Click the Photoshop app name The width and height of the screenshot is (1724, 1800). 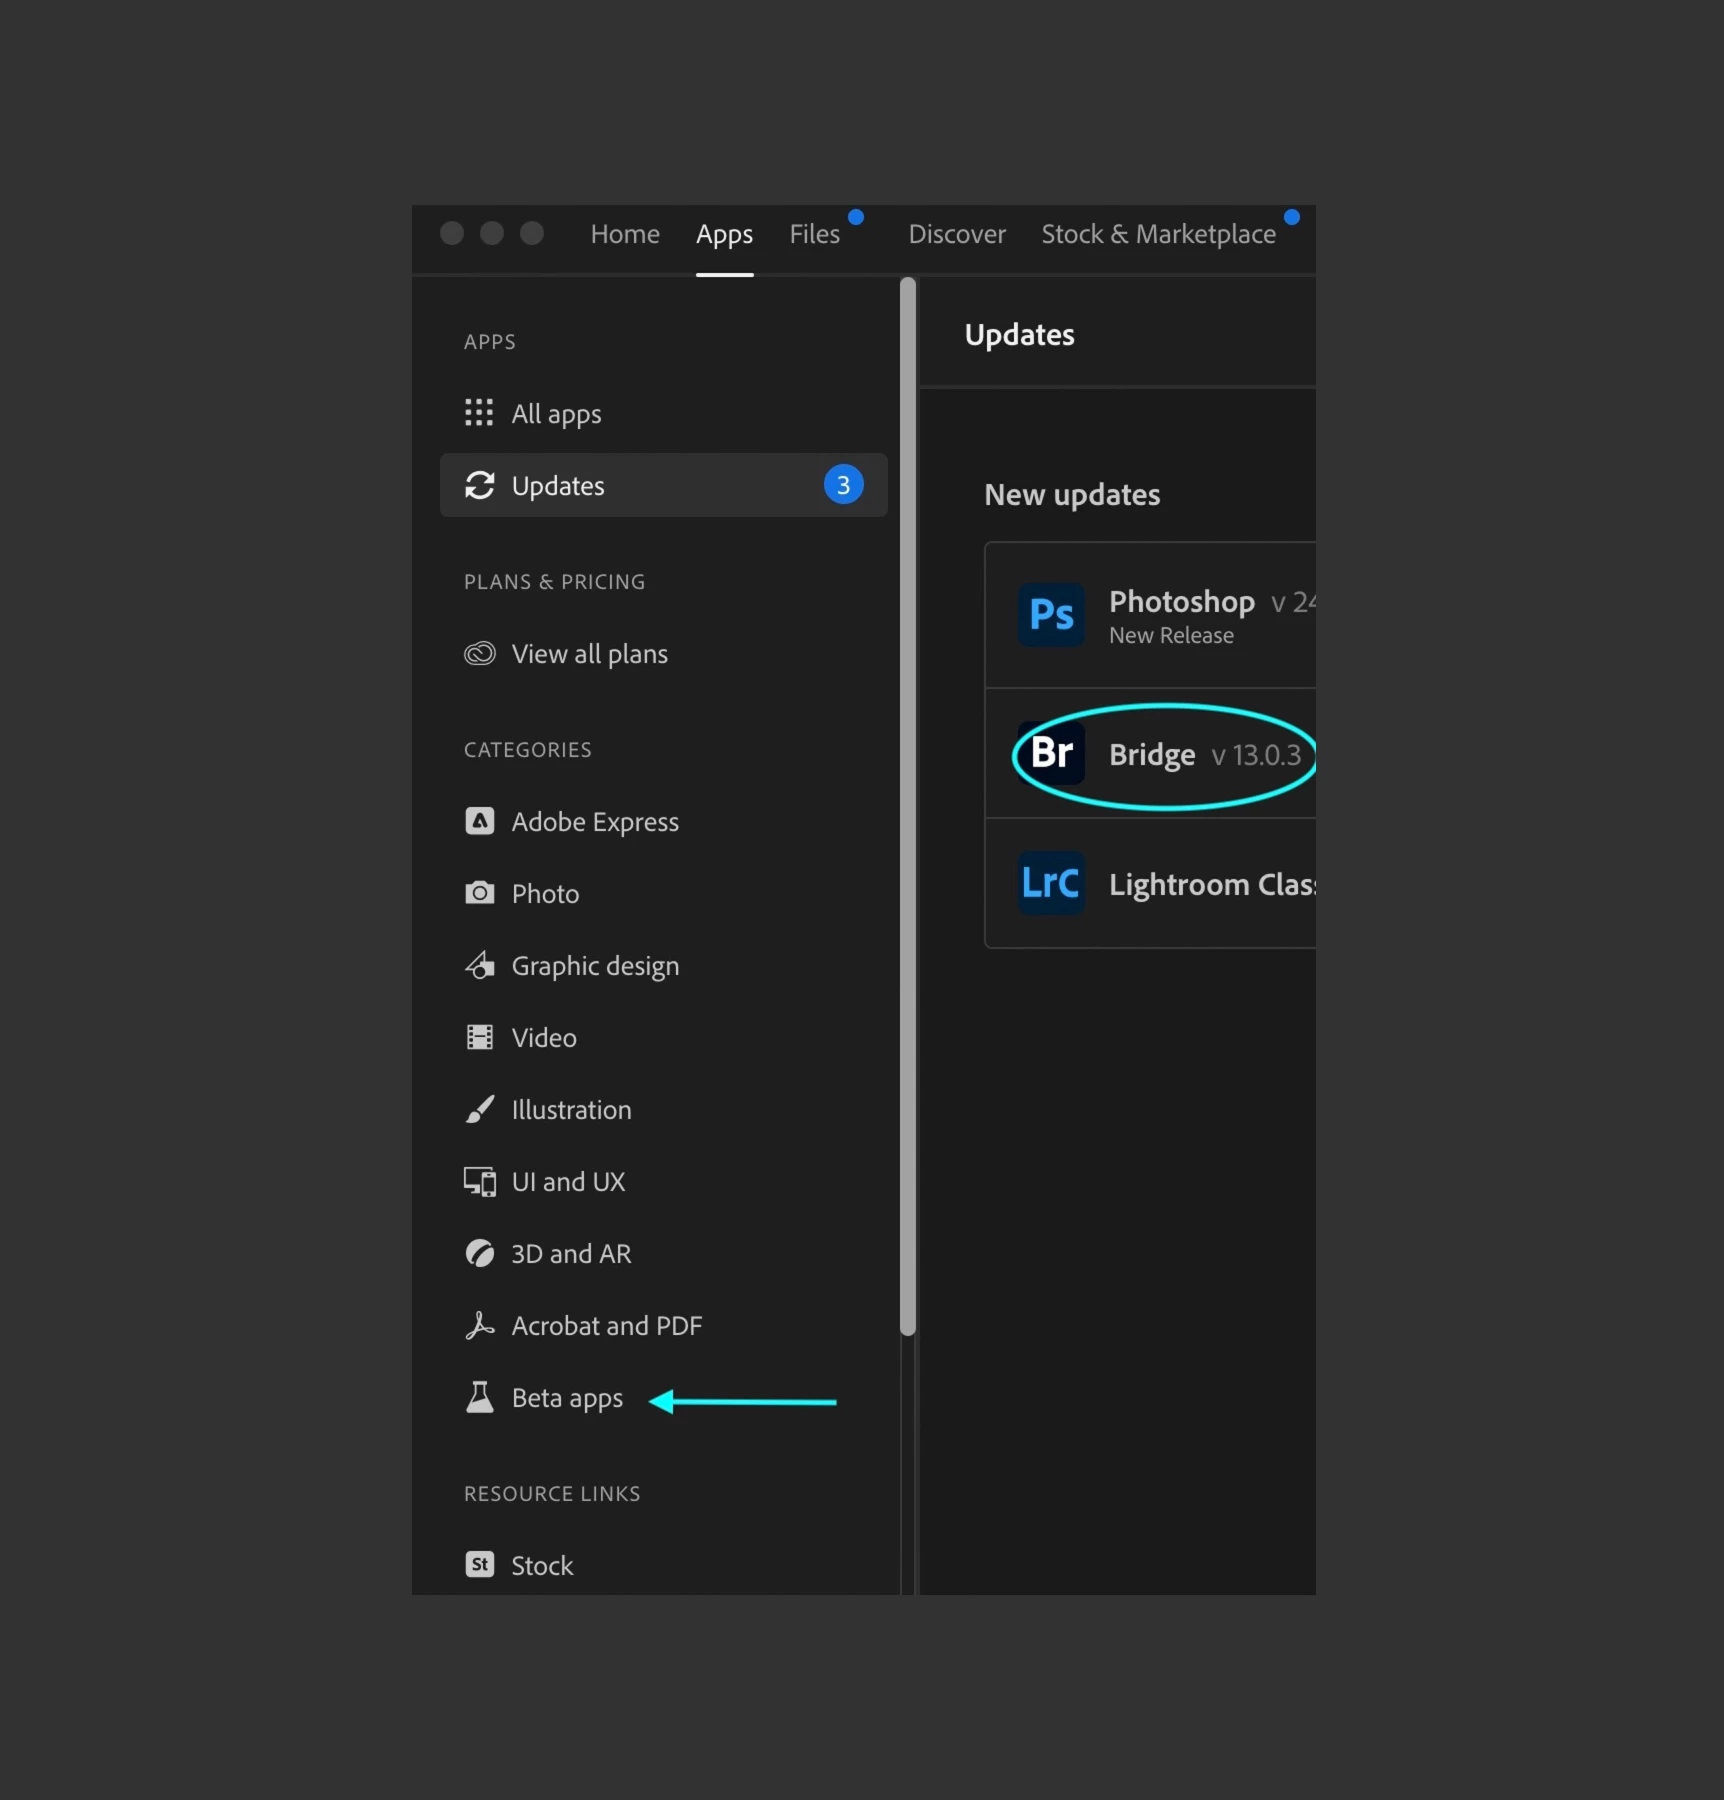1181,601
